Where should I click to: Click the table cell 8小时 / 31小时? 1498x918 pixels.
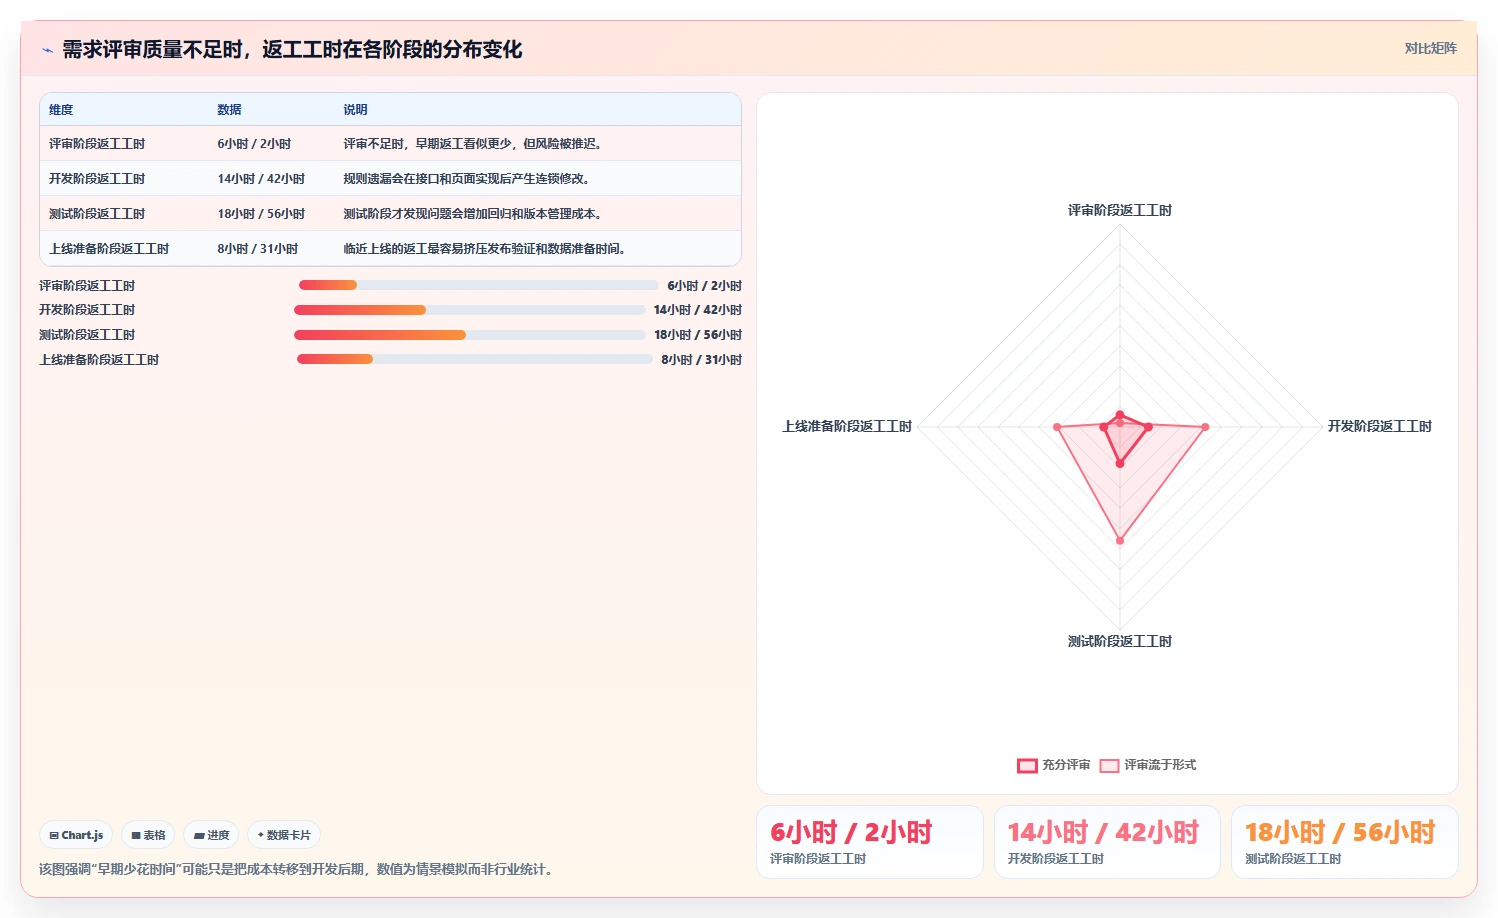click(x=257, y=249)
